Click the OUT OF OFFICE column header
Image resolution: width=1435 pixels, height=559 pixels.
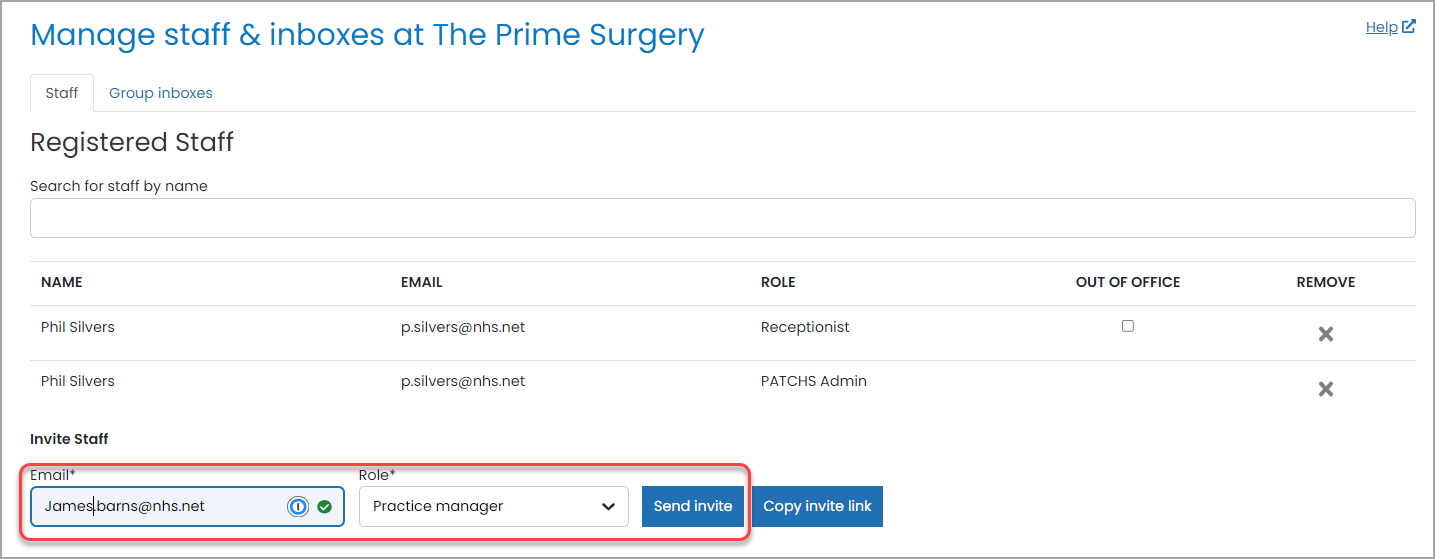tap(1128, 283)
